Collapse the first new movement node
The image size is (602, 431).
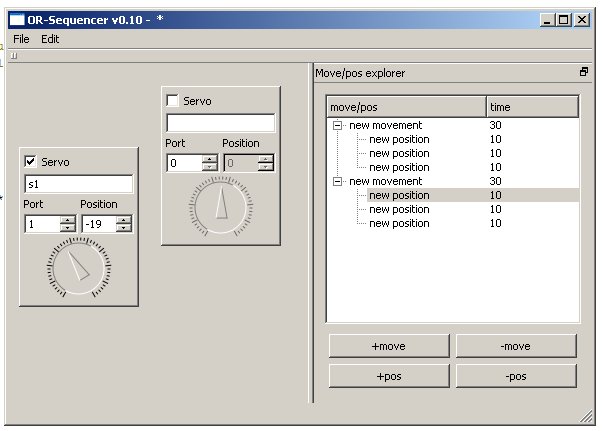[338, 126]
